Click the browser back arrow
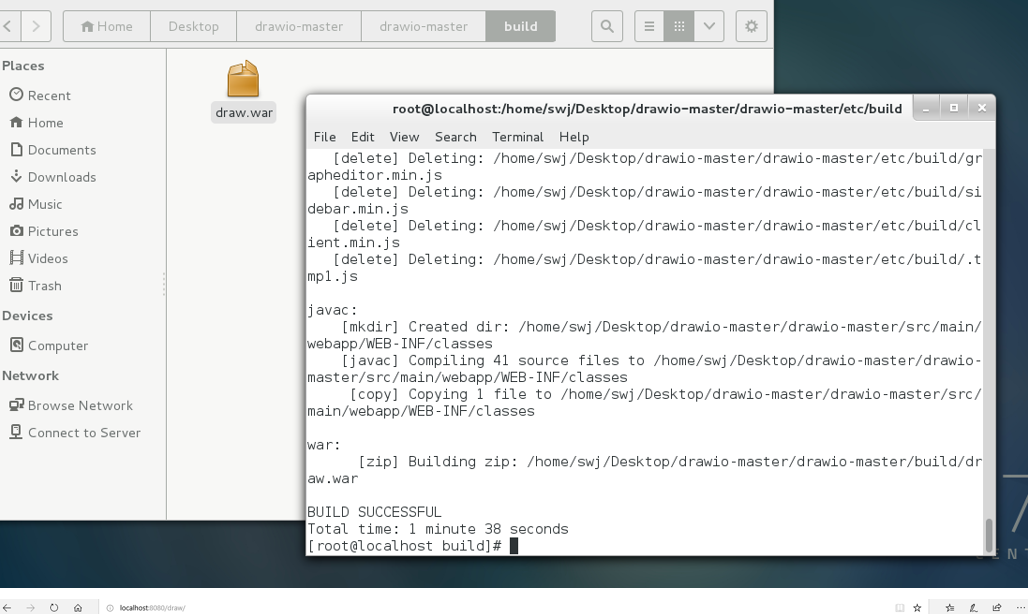Screen dimensions: 1028x614 pos(7,607)
